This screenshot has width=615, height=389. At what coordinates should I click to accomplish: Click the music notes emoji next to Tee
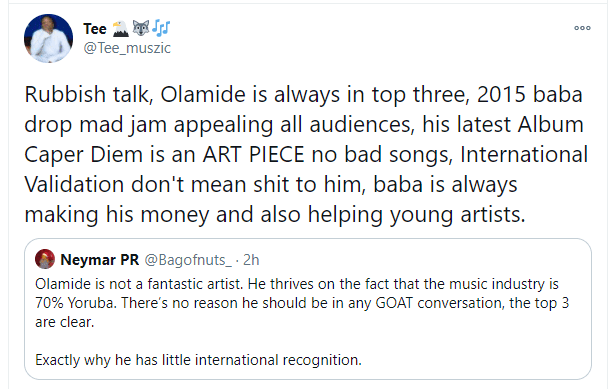tap(161, 28)
